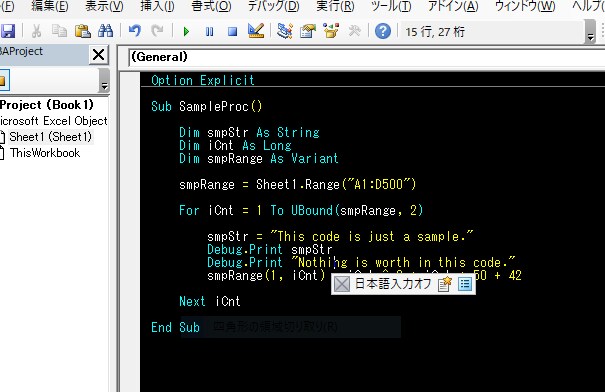The height and width of the screenshot is (392, 605).
Task: Open the 挿入(I) menu
Action: (157, 6)
